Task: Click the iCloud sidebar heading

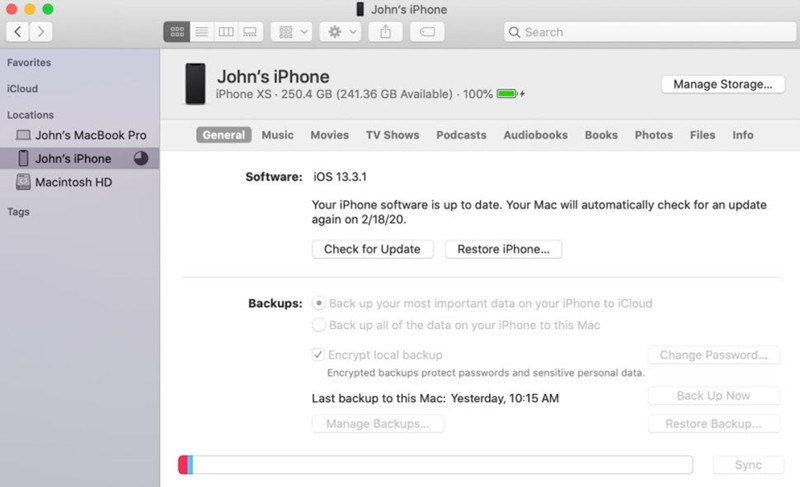Action: pos(22,88)
